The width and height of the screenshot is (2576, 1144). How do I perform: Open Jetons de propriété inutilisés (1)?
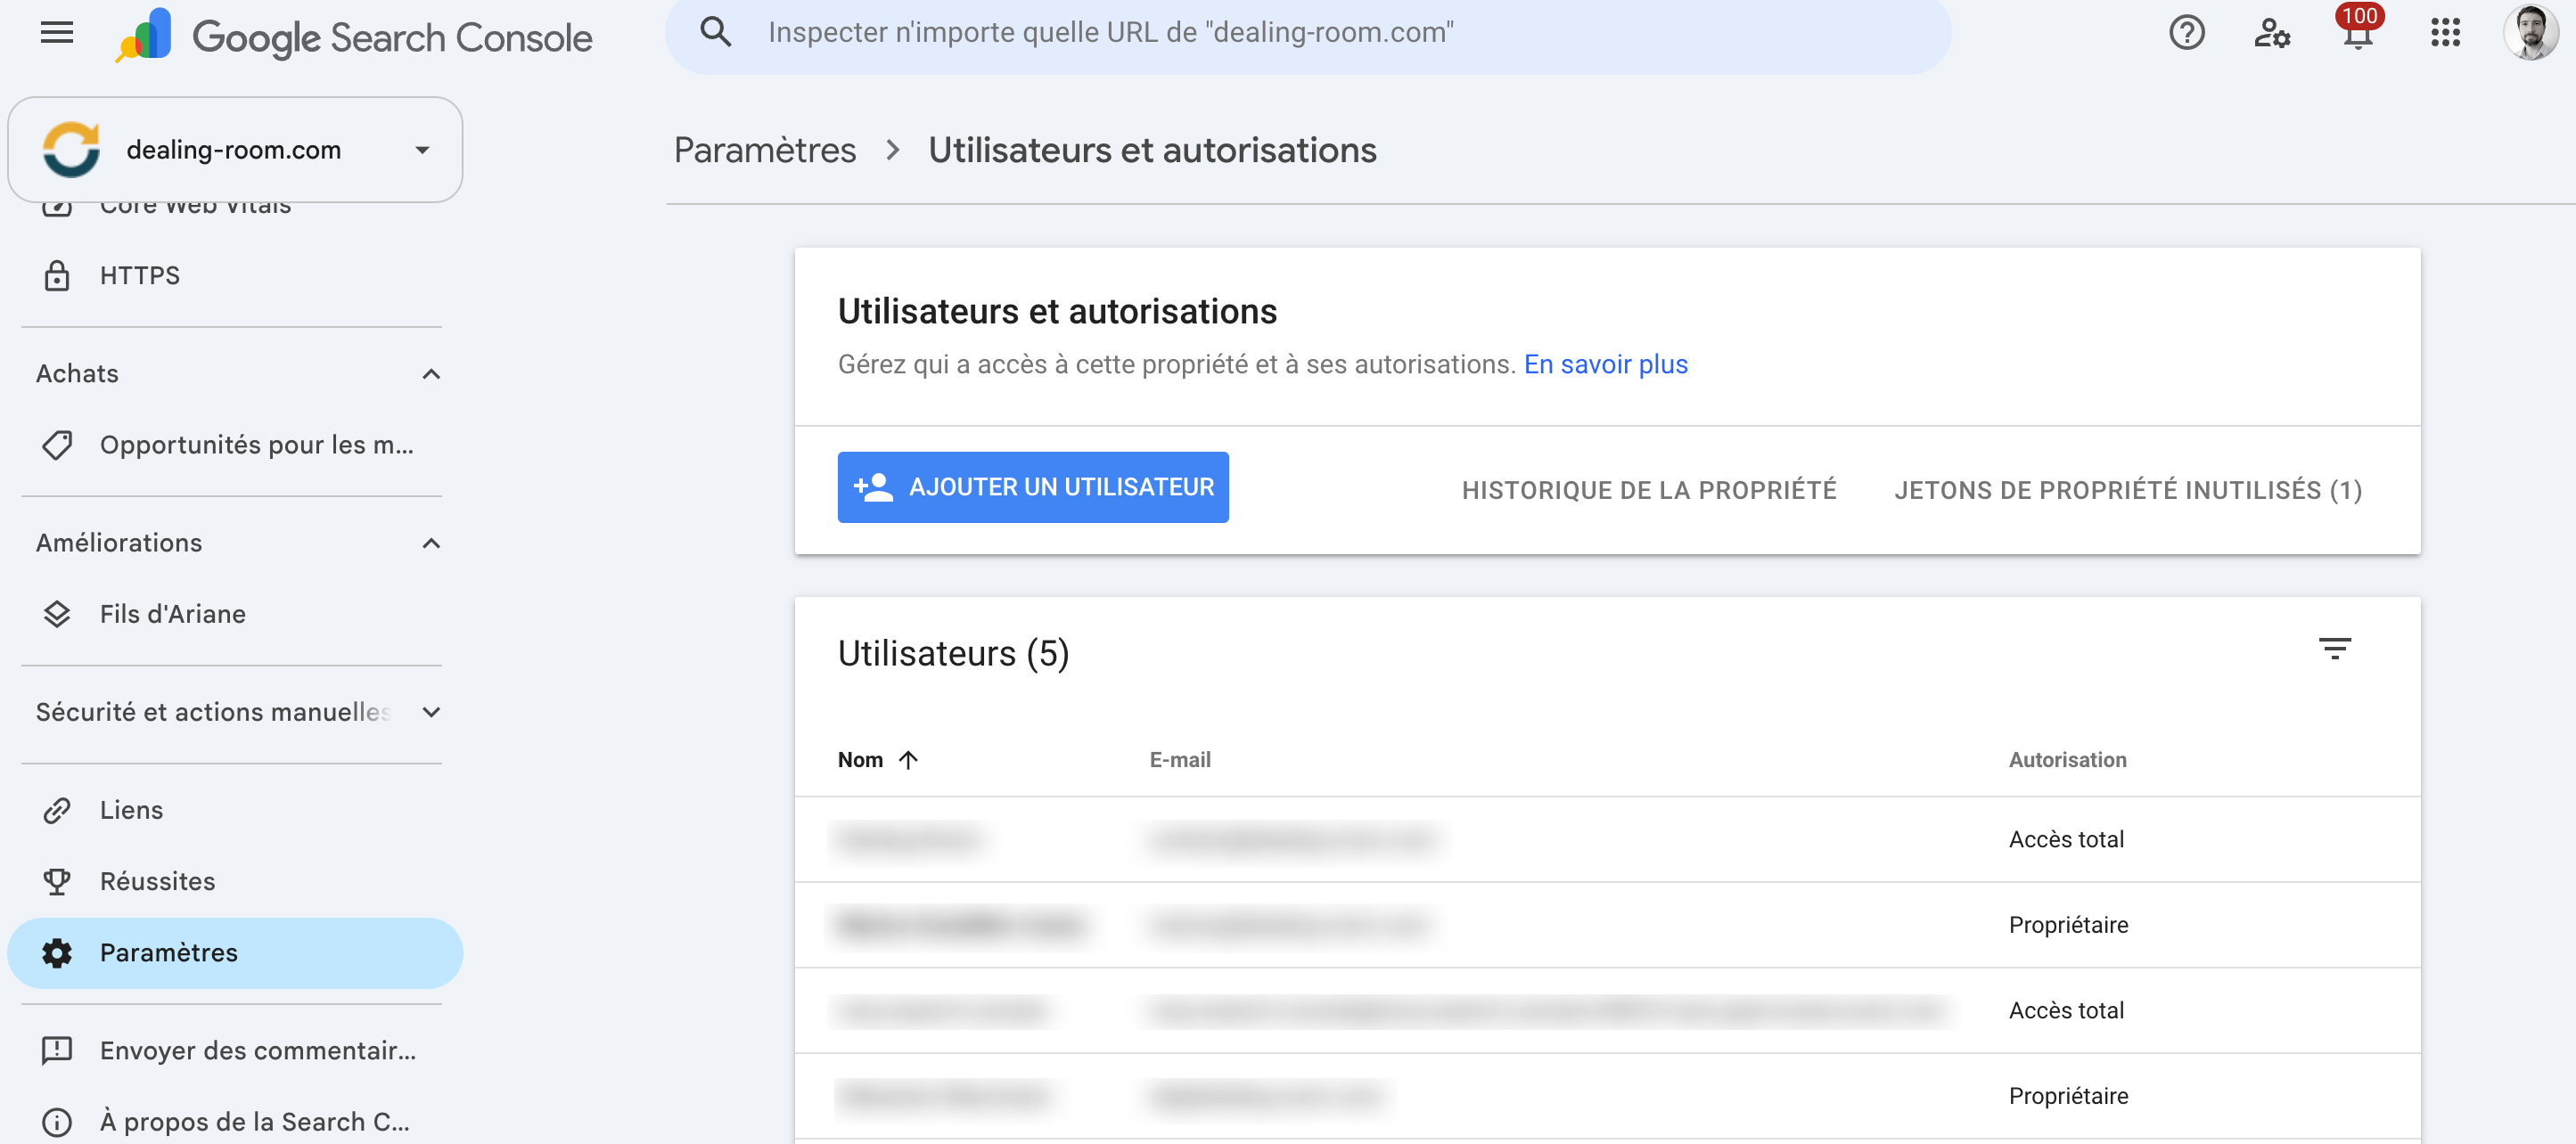click(2128, 490)
